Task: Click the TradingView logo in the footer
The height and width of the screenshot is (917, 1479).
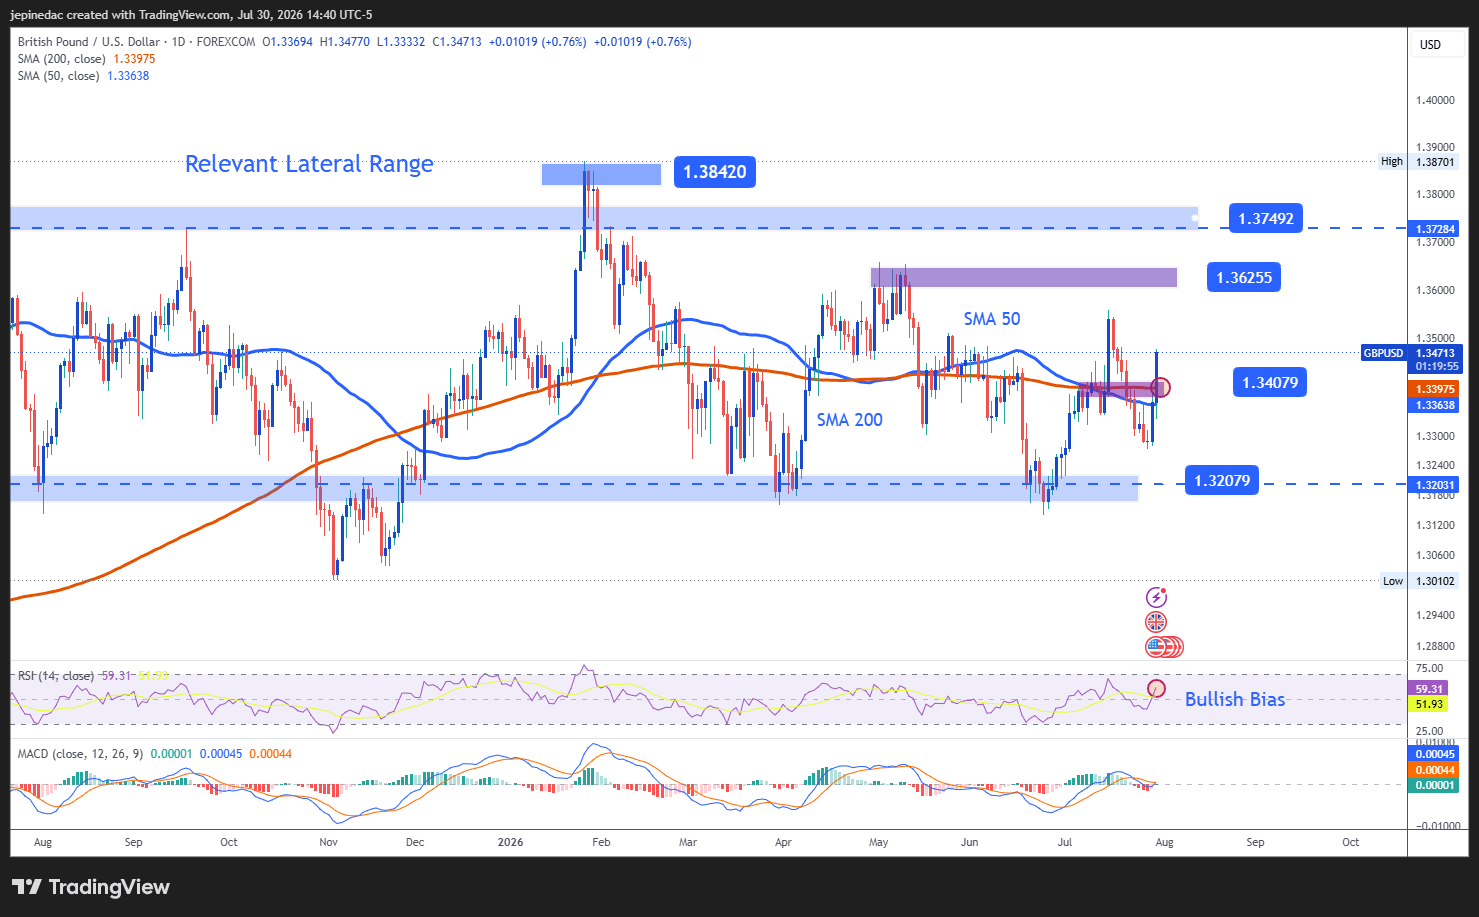Action: (x=90, y=887)
